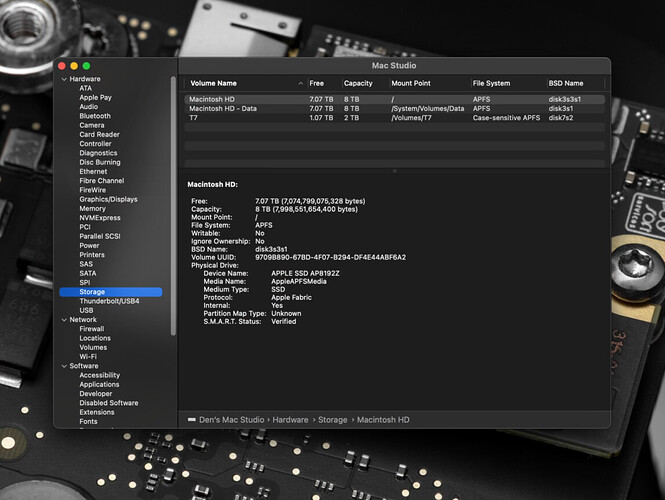Open Diagnostics in the sidebar
Image resolution: width=665 pixels, height=500 pixels.
pyautogui.click(x=98, y=153)
